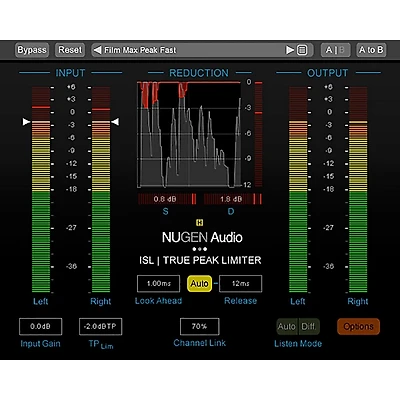The image size is (400, 400).
Task: Click the Channel Link 70% field
Action: pyautogui.click(x=199, y=326)
